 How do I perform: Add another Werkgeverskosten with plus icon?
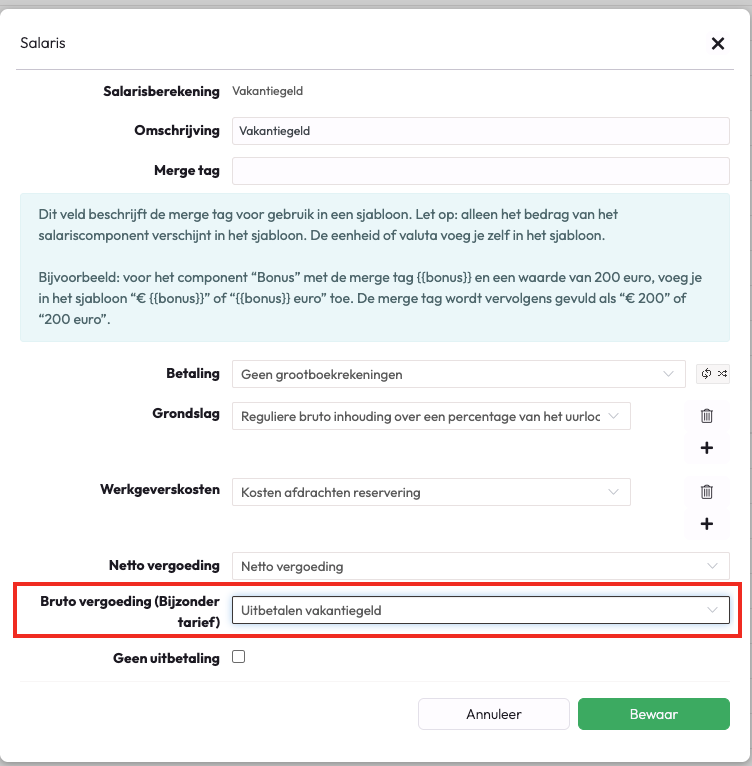click(706, 523)
